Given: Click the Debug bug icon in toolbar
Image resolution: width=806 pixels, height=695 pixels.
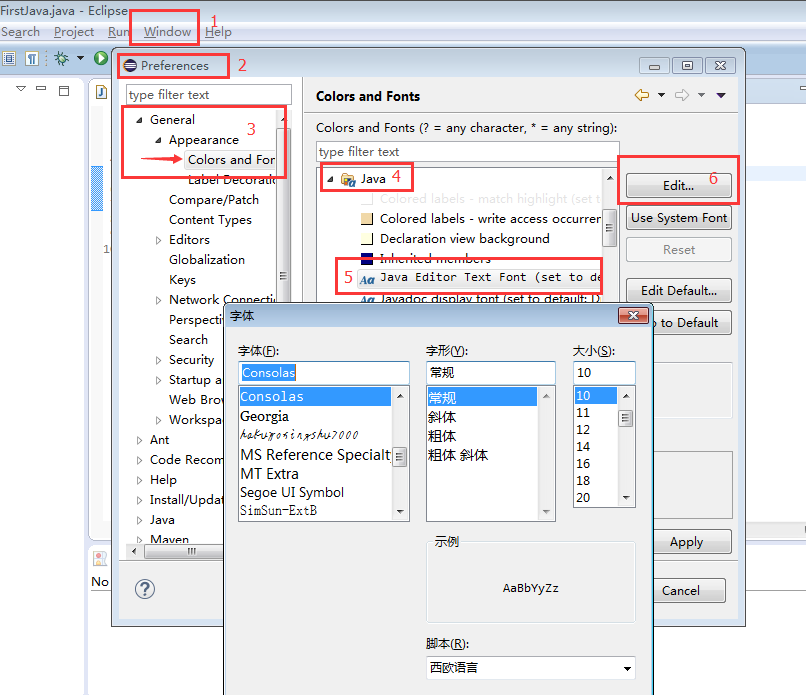Looking at the screenshot, I should pyautogui.click(x=62, y=58).
